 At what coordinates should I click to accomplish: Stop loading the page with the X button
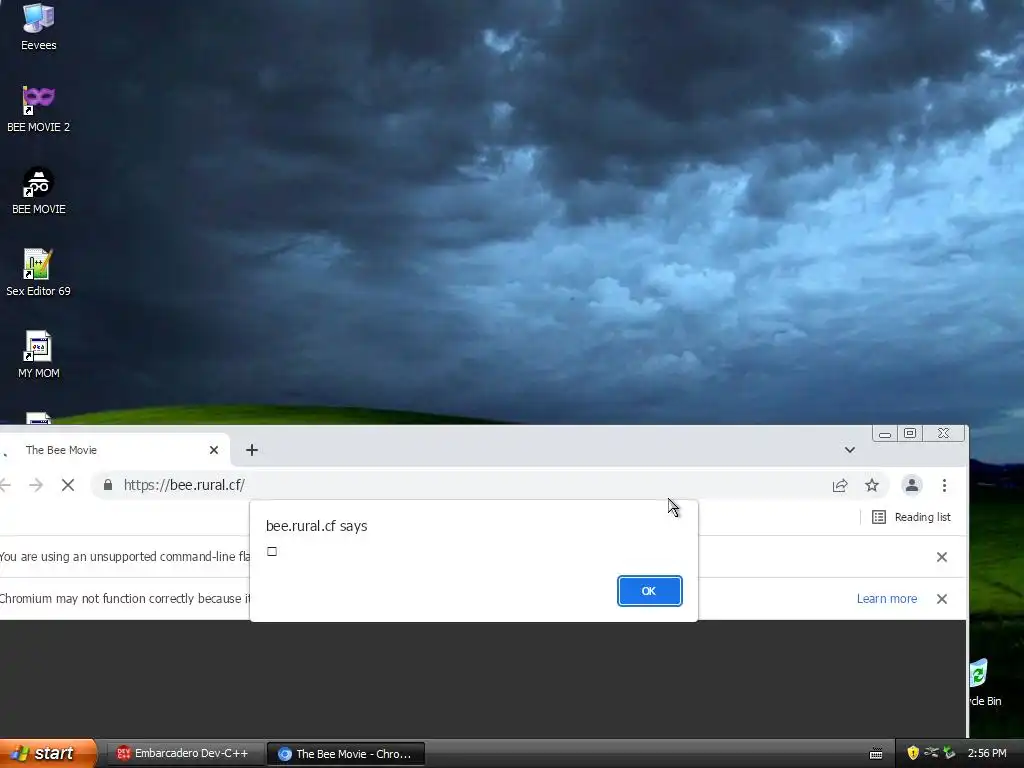click(x=68, y=485)
